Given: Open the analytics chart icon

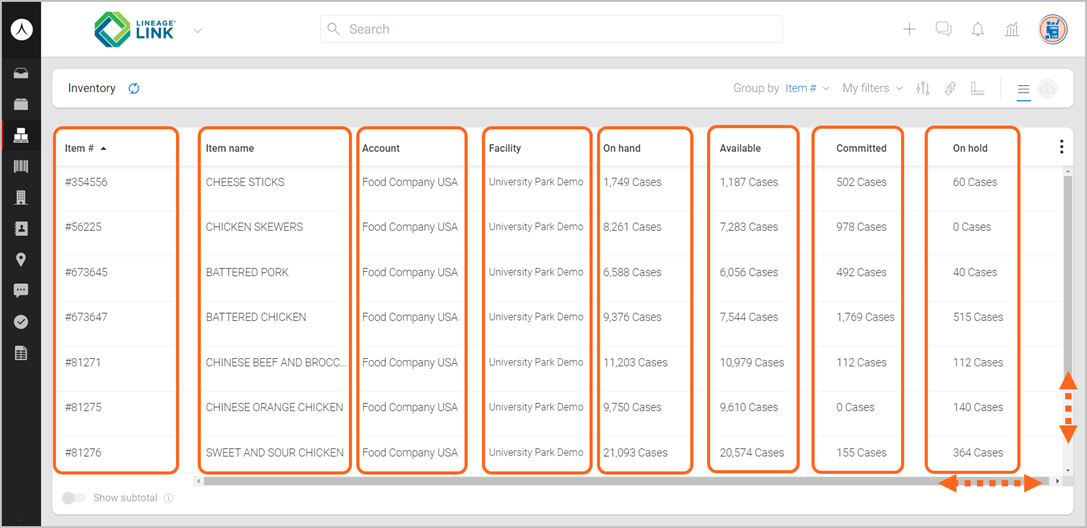Looking at the screenshot, I should (1012, 29).
